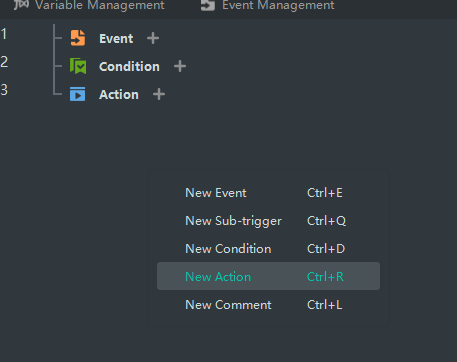Click the plus icon next to Condition
The height and width of the screenshot is (362, 457).
point(180,66)
